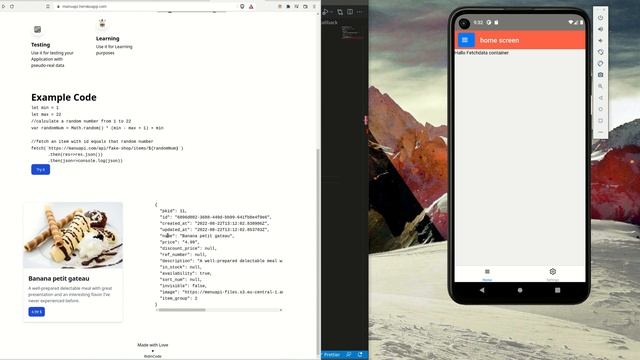Click the emulator zoom magnifier icon
Screen dimensions: 640x360
600,87
